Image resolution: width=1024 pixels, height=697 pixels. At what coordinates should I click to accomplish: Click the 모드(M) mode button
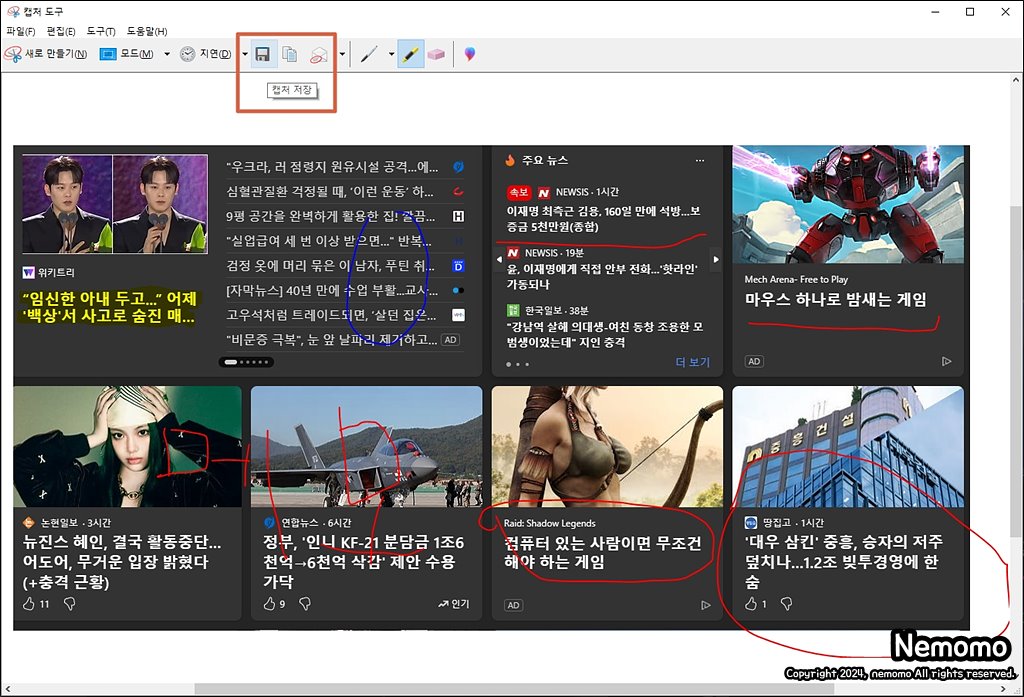tap(127, 54)
